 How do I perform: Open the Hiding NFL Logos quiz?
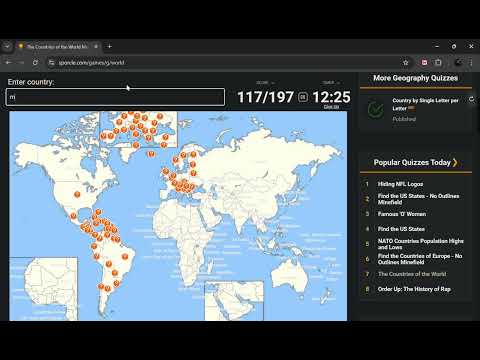click(x=400, y=184)
